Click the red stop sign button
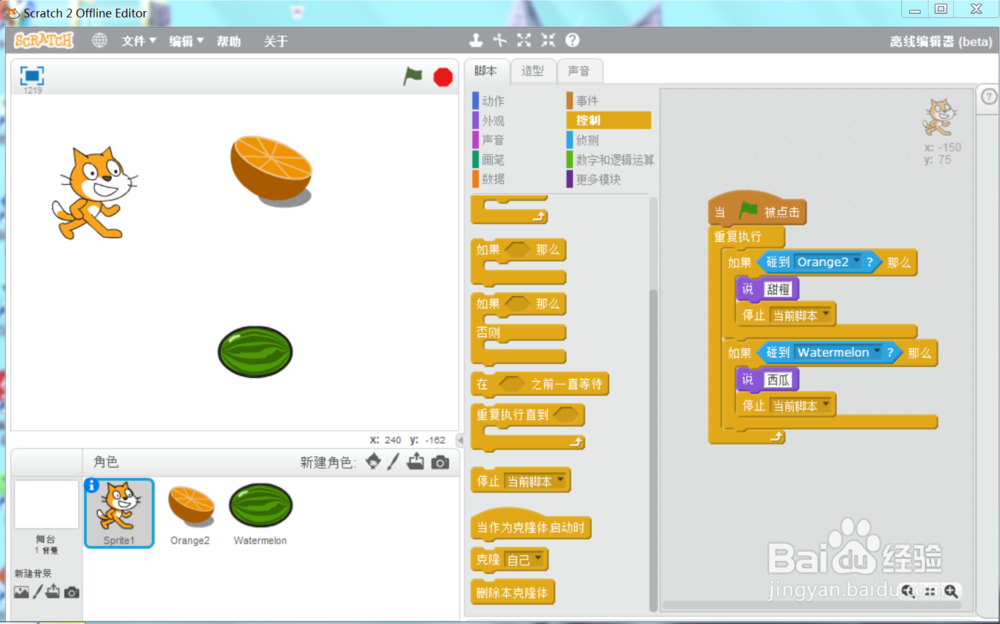The width and height of the screenshot is (1000, 624). [443, 77]
